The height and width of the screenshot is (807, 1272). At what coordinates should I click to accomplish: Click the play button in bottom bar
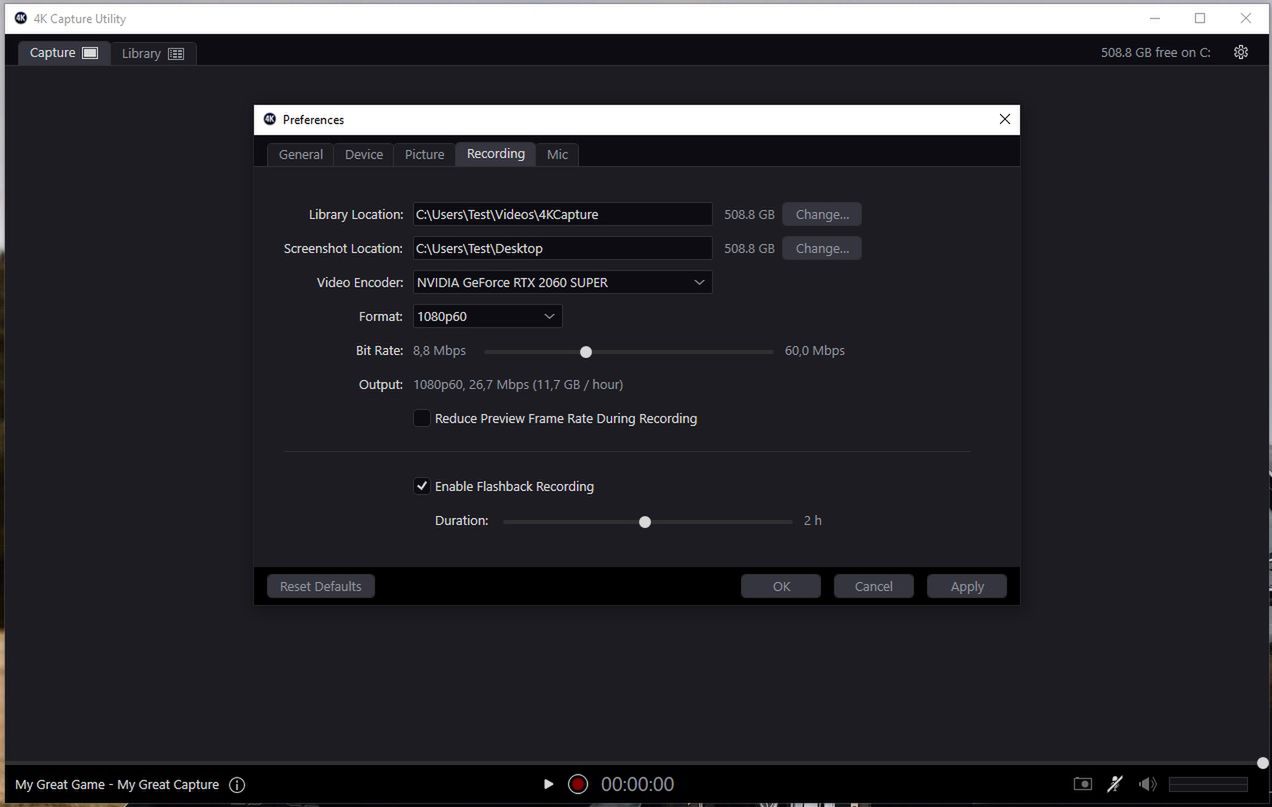(548, 784)
